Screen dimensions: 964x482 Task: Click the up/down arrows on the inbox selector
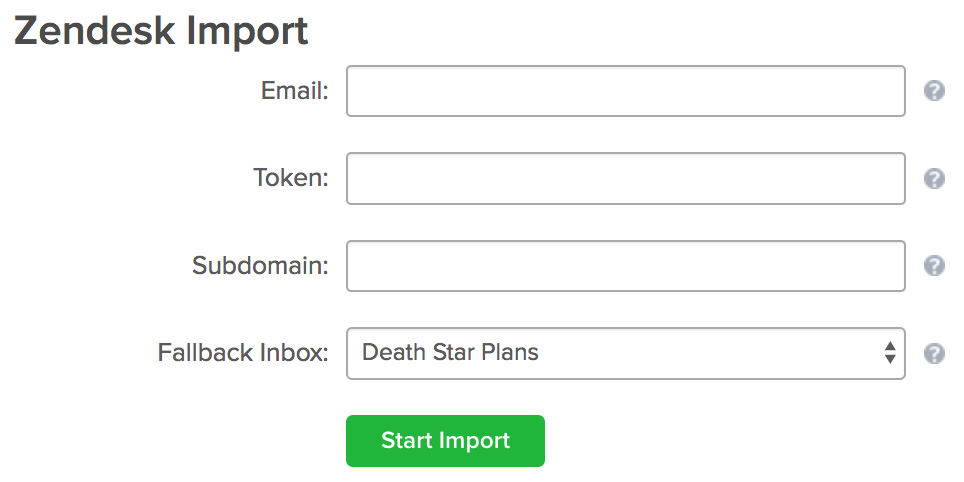pyautogui.click(x=890, y=353)
